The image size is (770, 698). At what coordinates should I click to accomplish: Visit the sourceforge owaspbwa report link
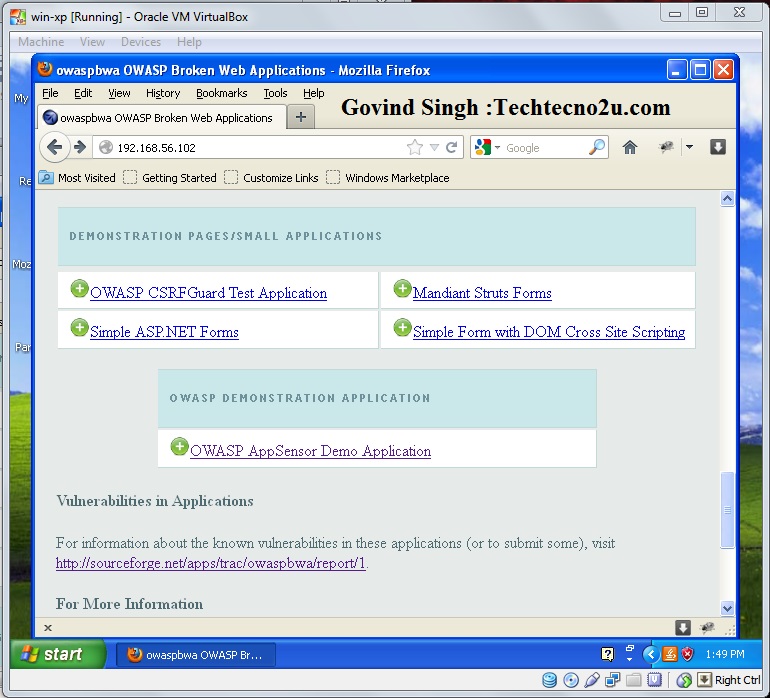(x=211, y=563)
